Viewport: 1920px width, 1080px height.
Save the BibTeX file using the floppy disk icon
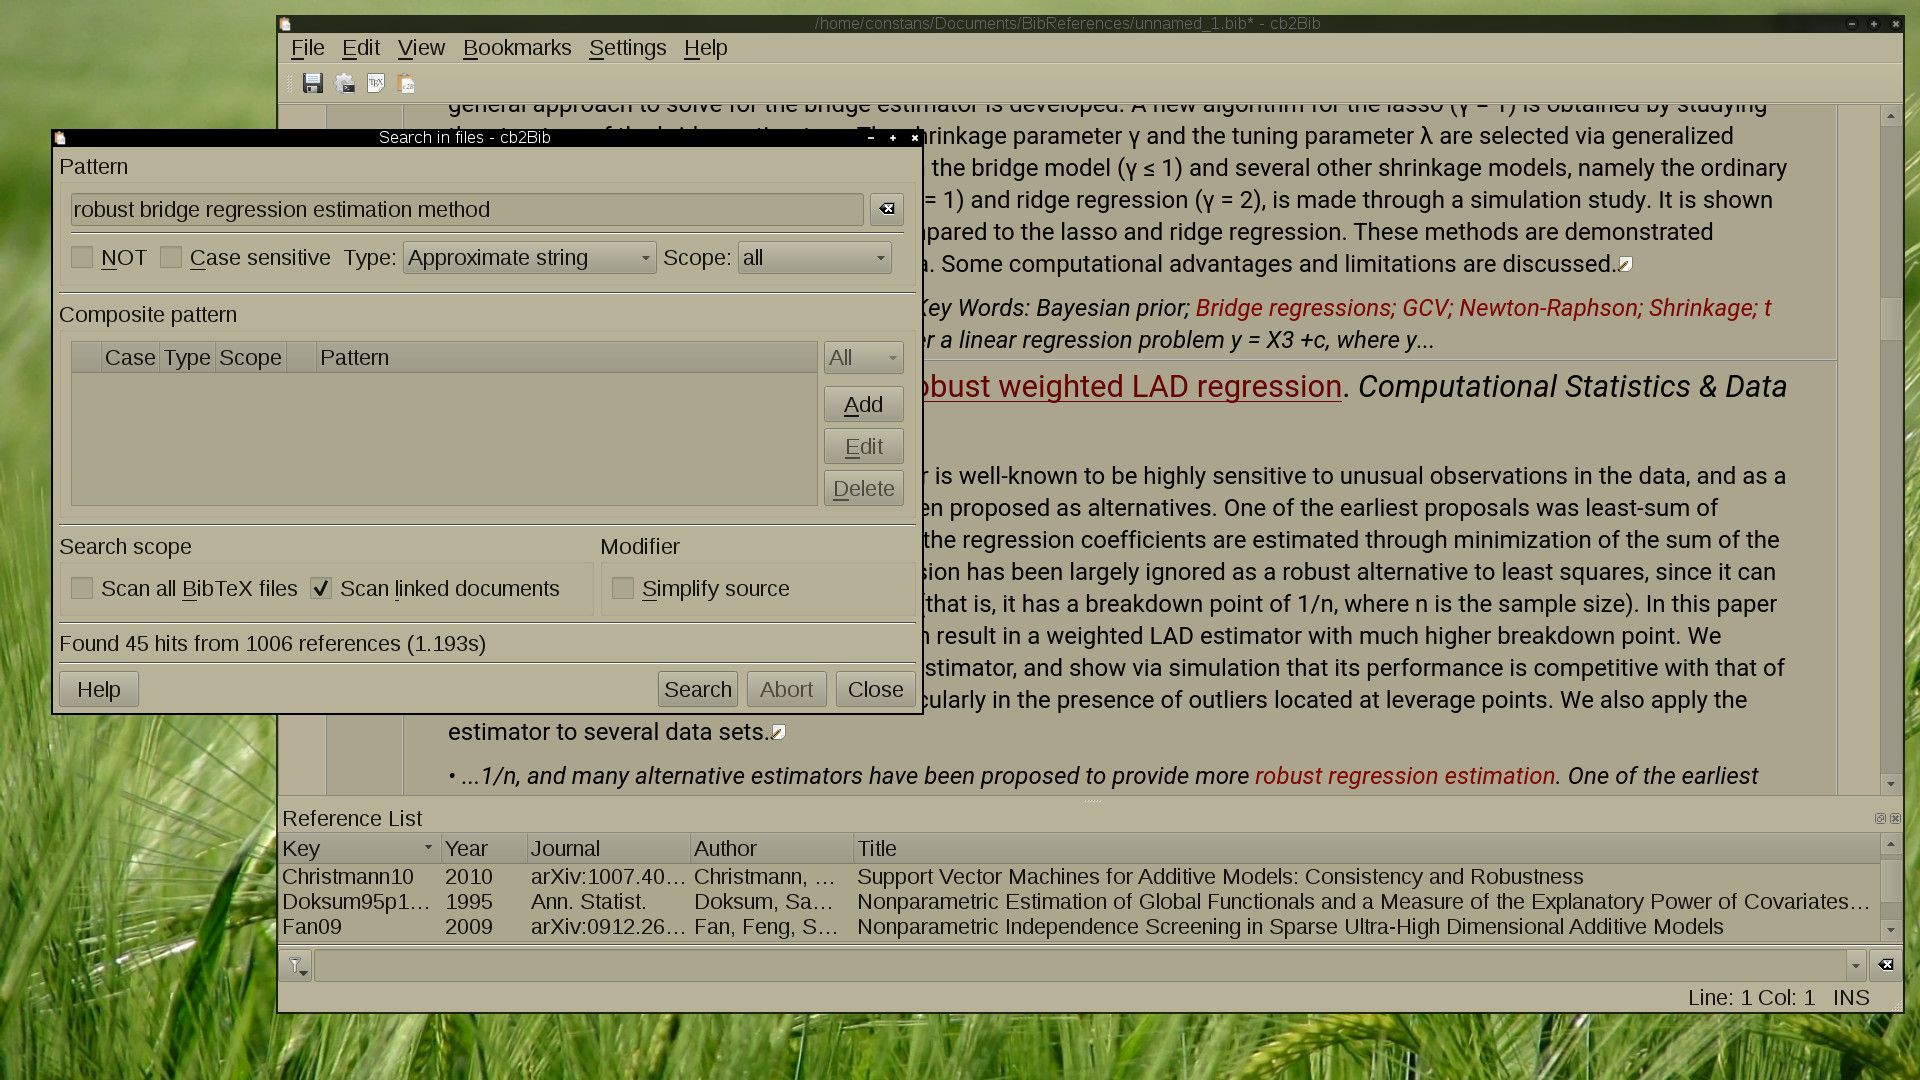point(313,84)
